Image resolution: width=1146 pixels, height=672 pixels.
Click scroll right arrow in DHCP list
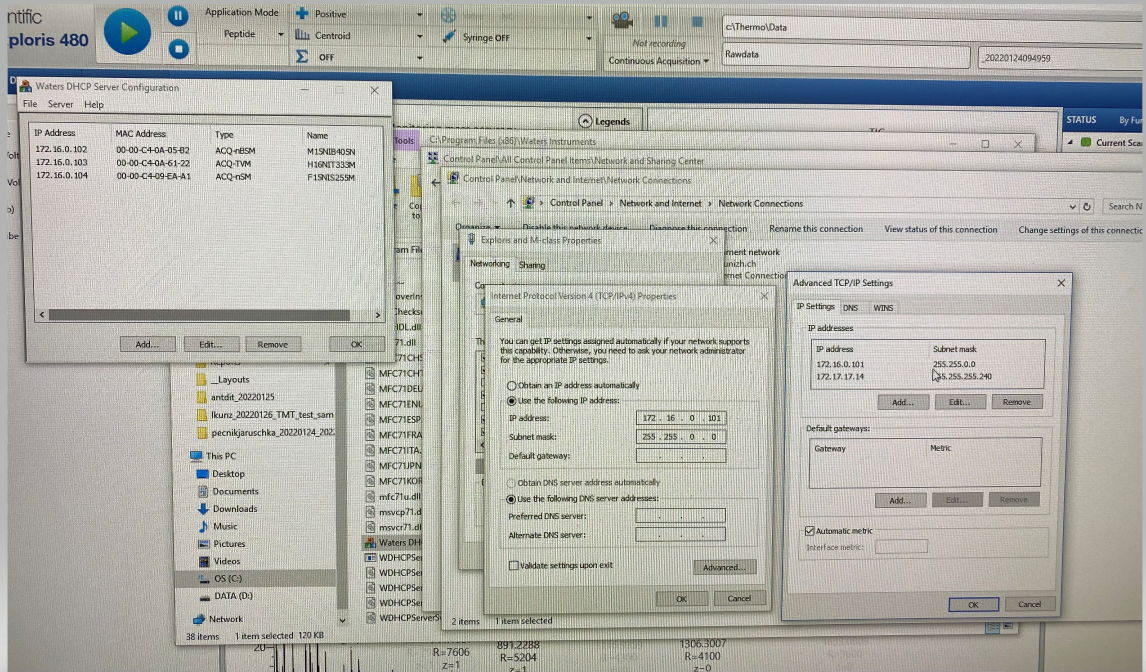[377, 314]
